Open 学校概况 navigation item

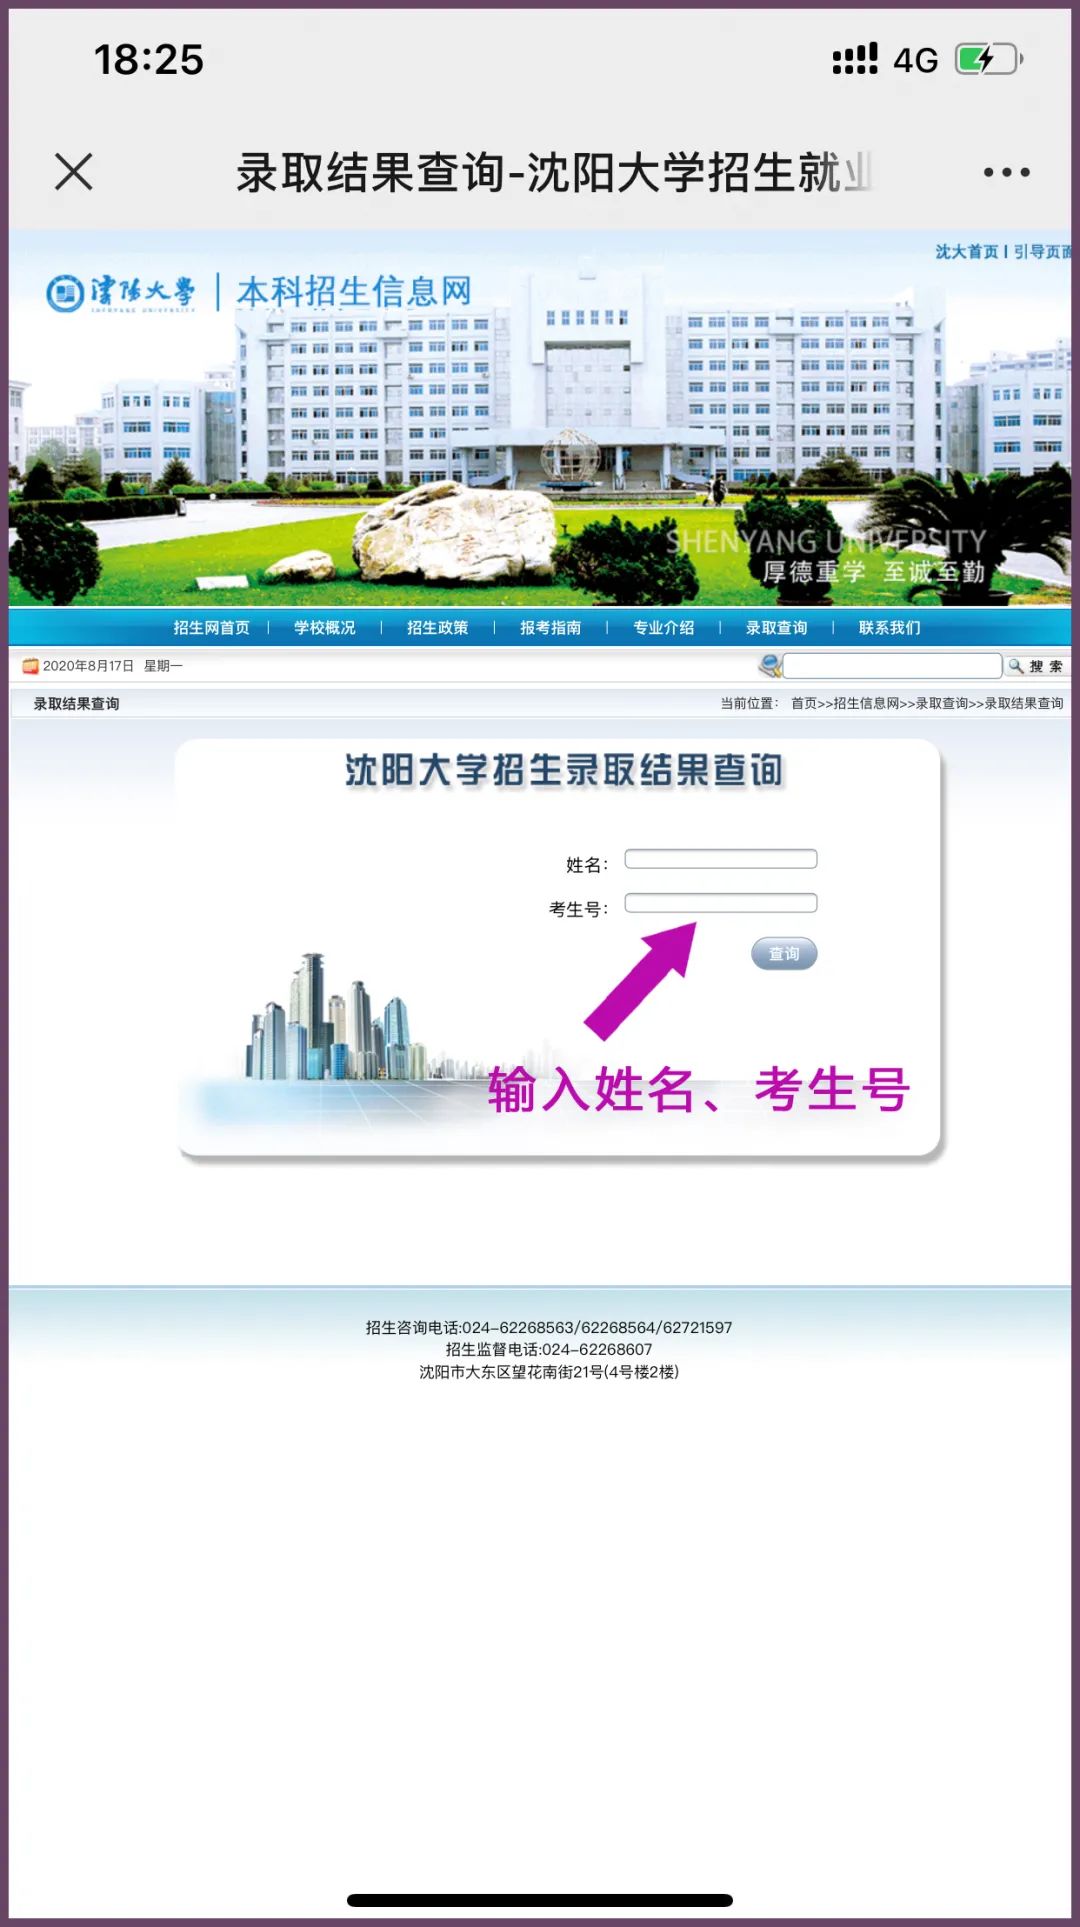325,628
